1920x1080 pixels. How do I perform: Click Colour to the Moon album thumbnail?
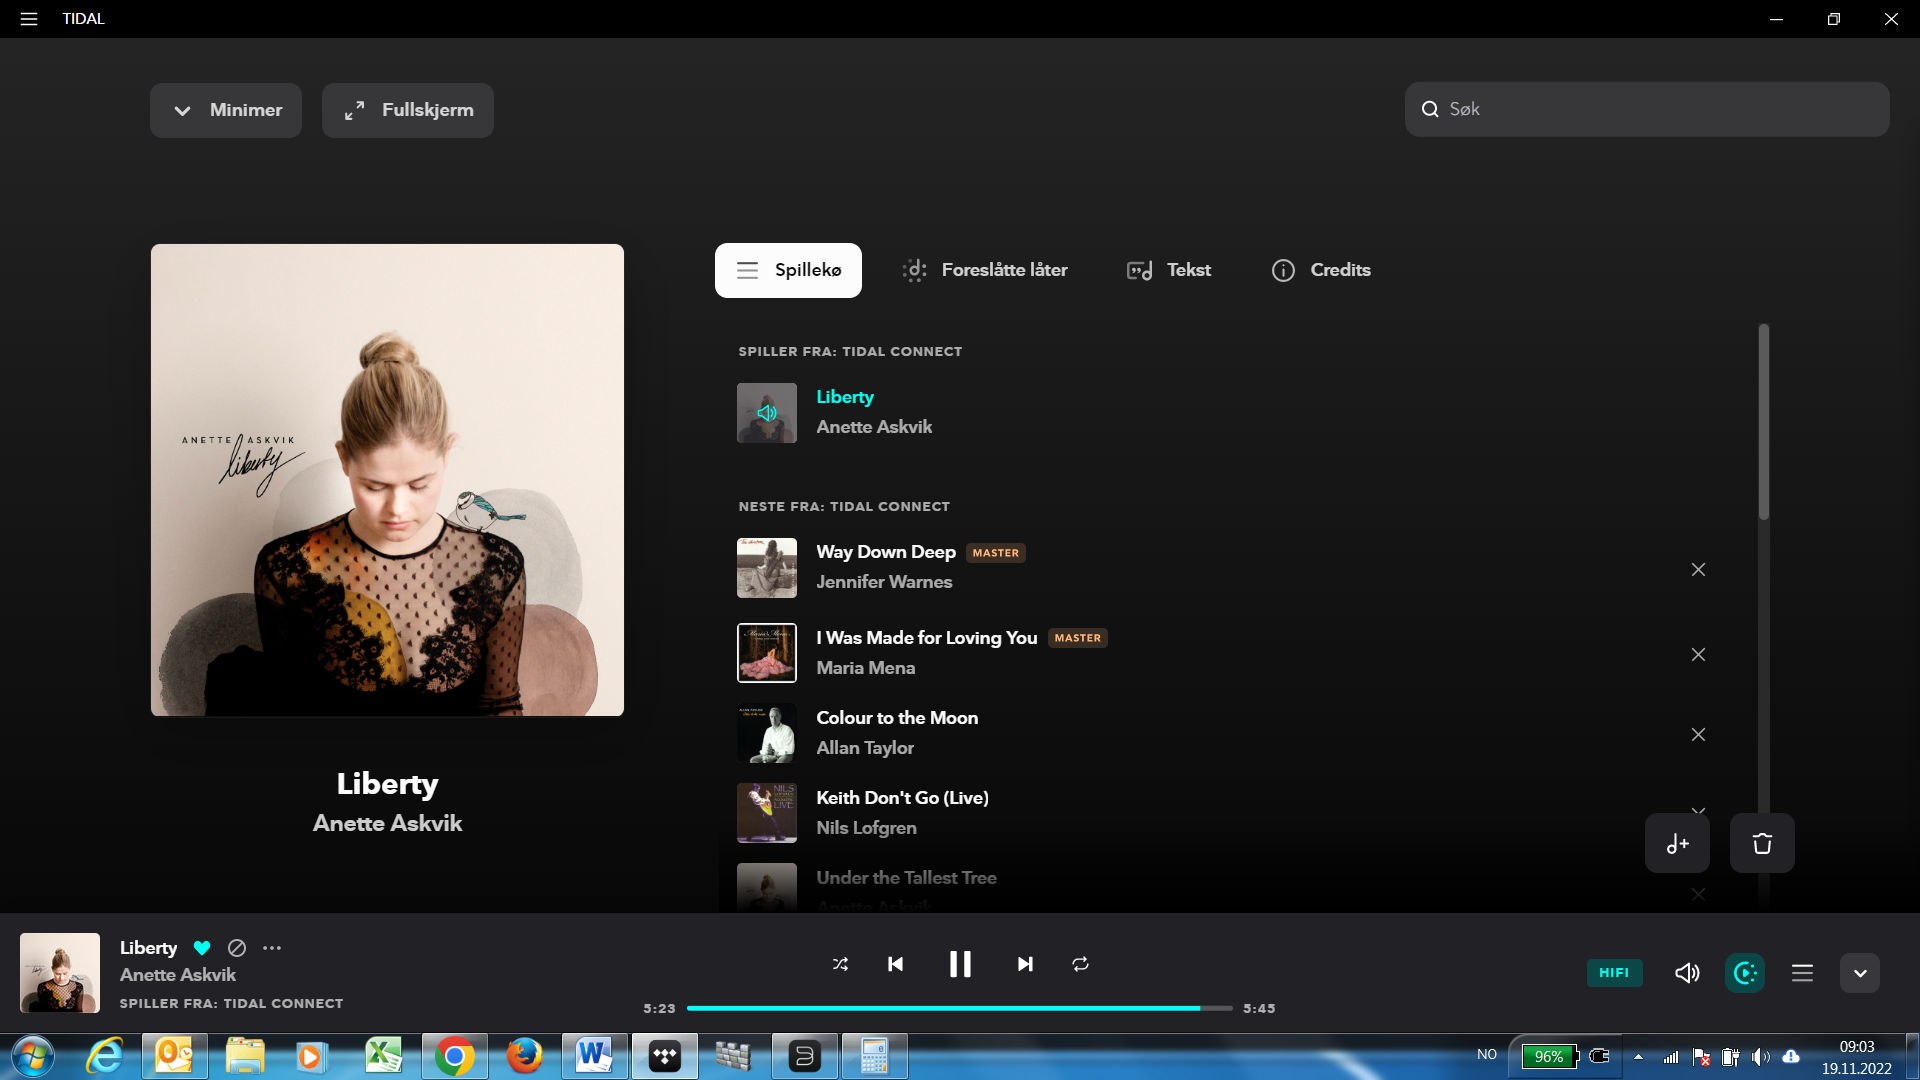(x=767, y=733)
